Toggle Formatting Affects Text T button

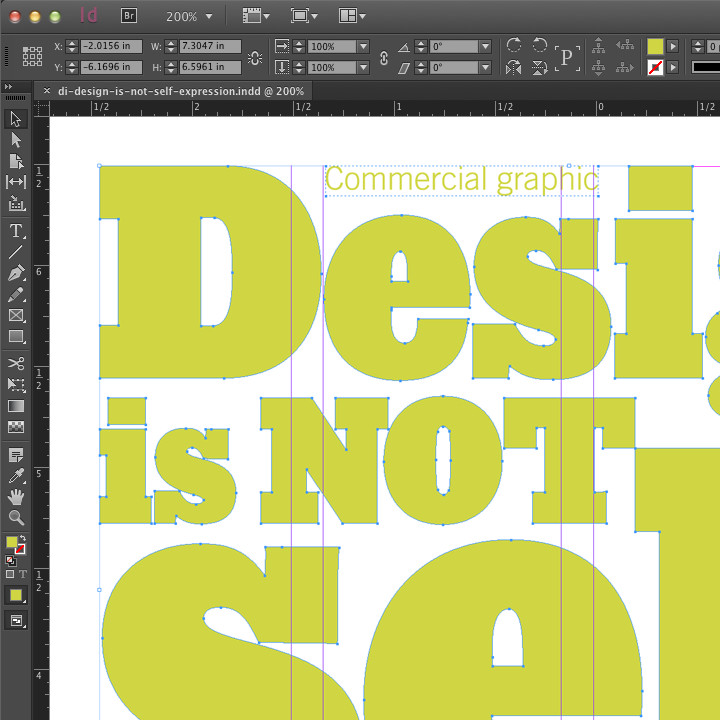click(x=22, y=574)
